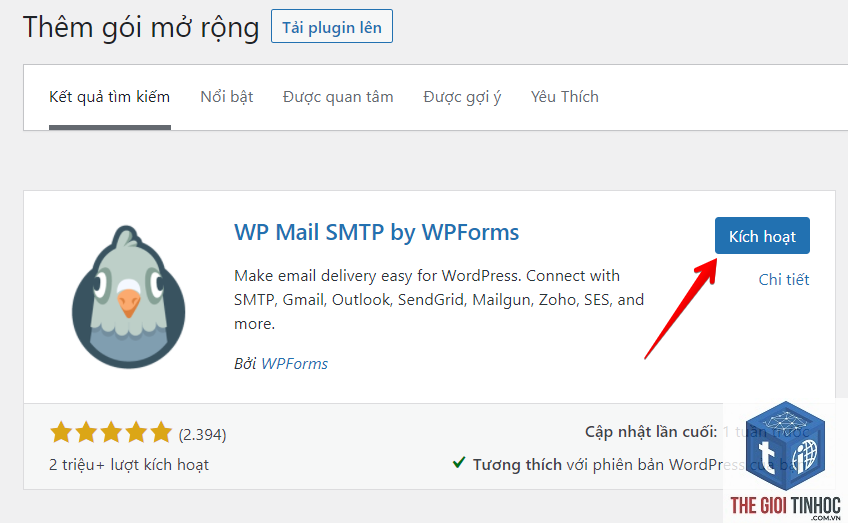The width and height of the screenshot is (848, 523).
Task: Activate plugin with Kích hoạt button
Action: pyautogui.click(x=762, y=236)
